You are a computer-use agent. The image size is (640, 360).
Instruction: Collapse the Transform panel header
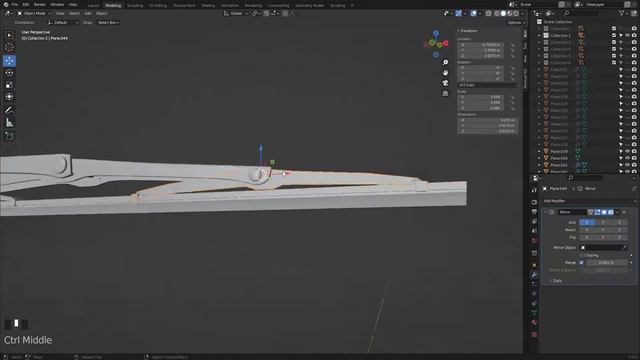(468, 31)
